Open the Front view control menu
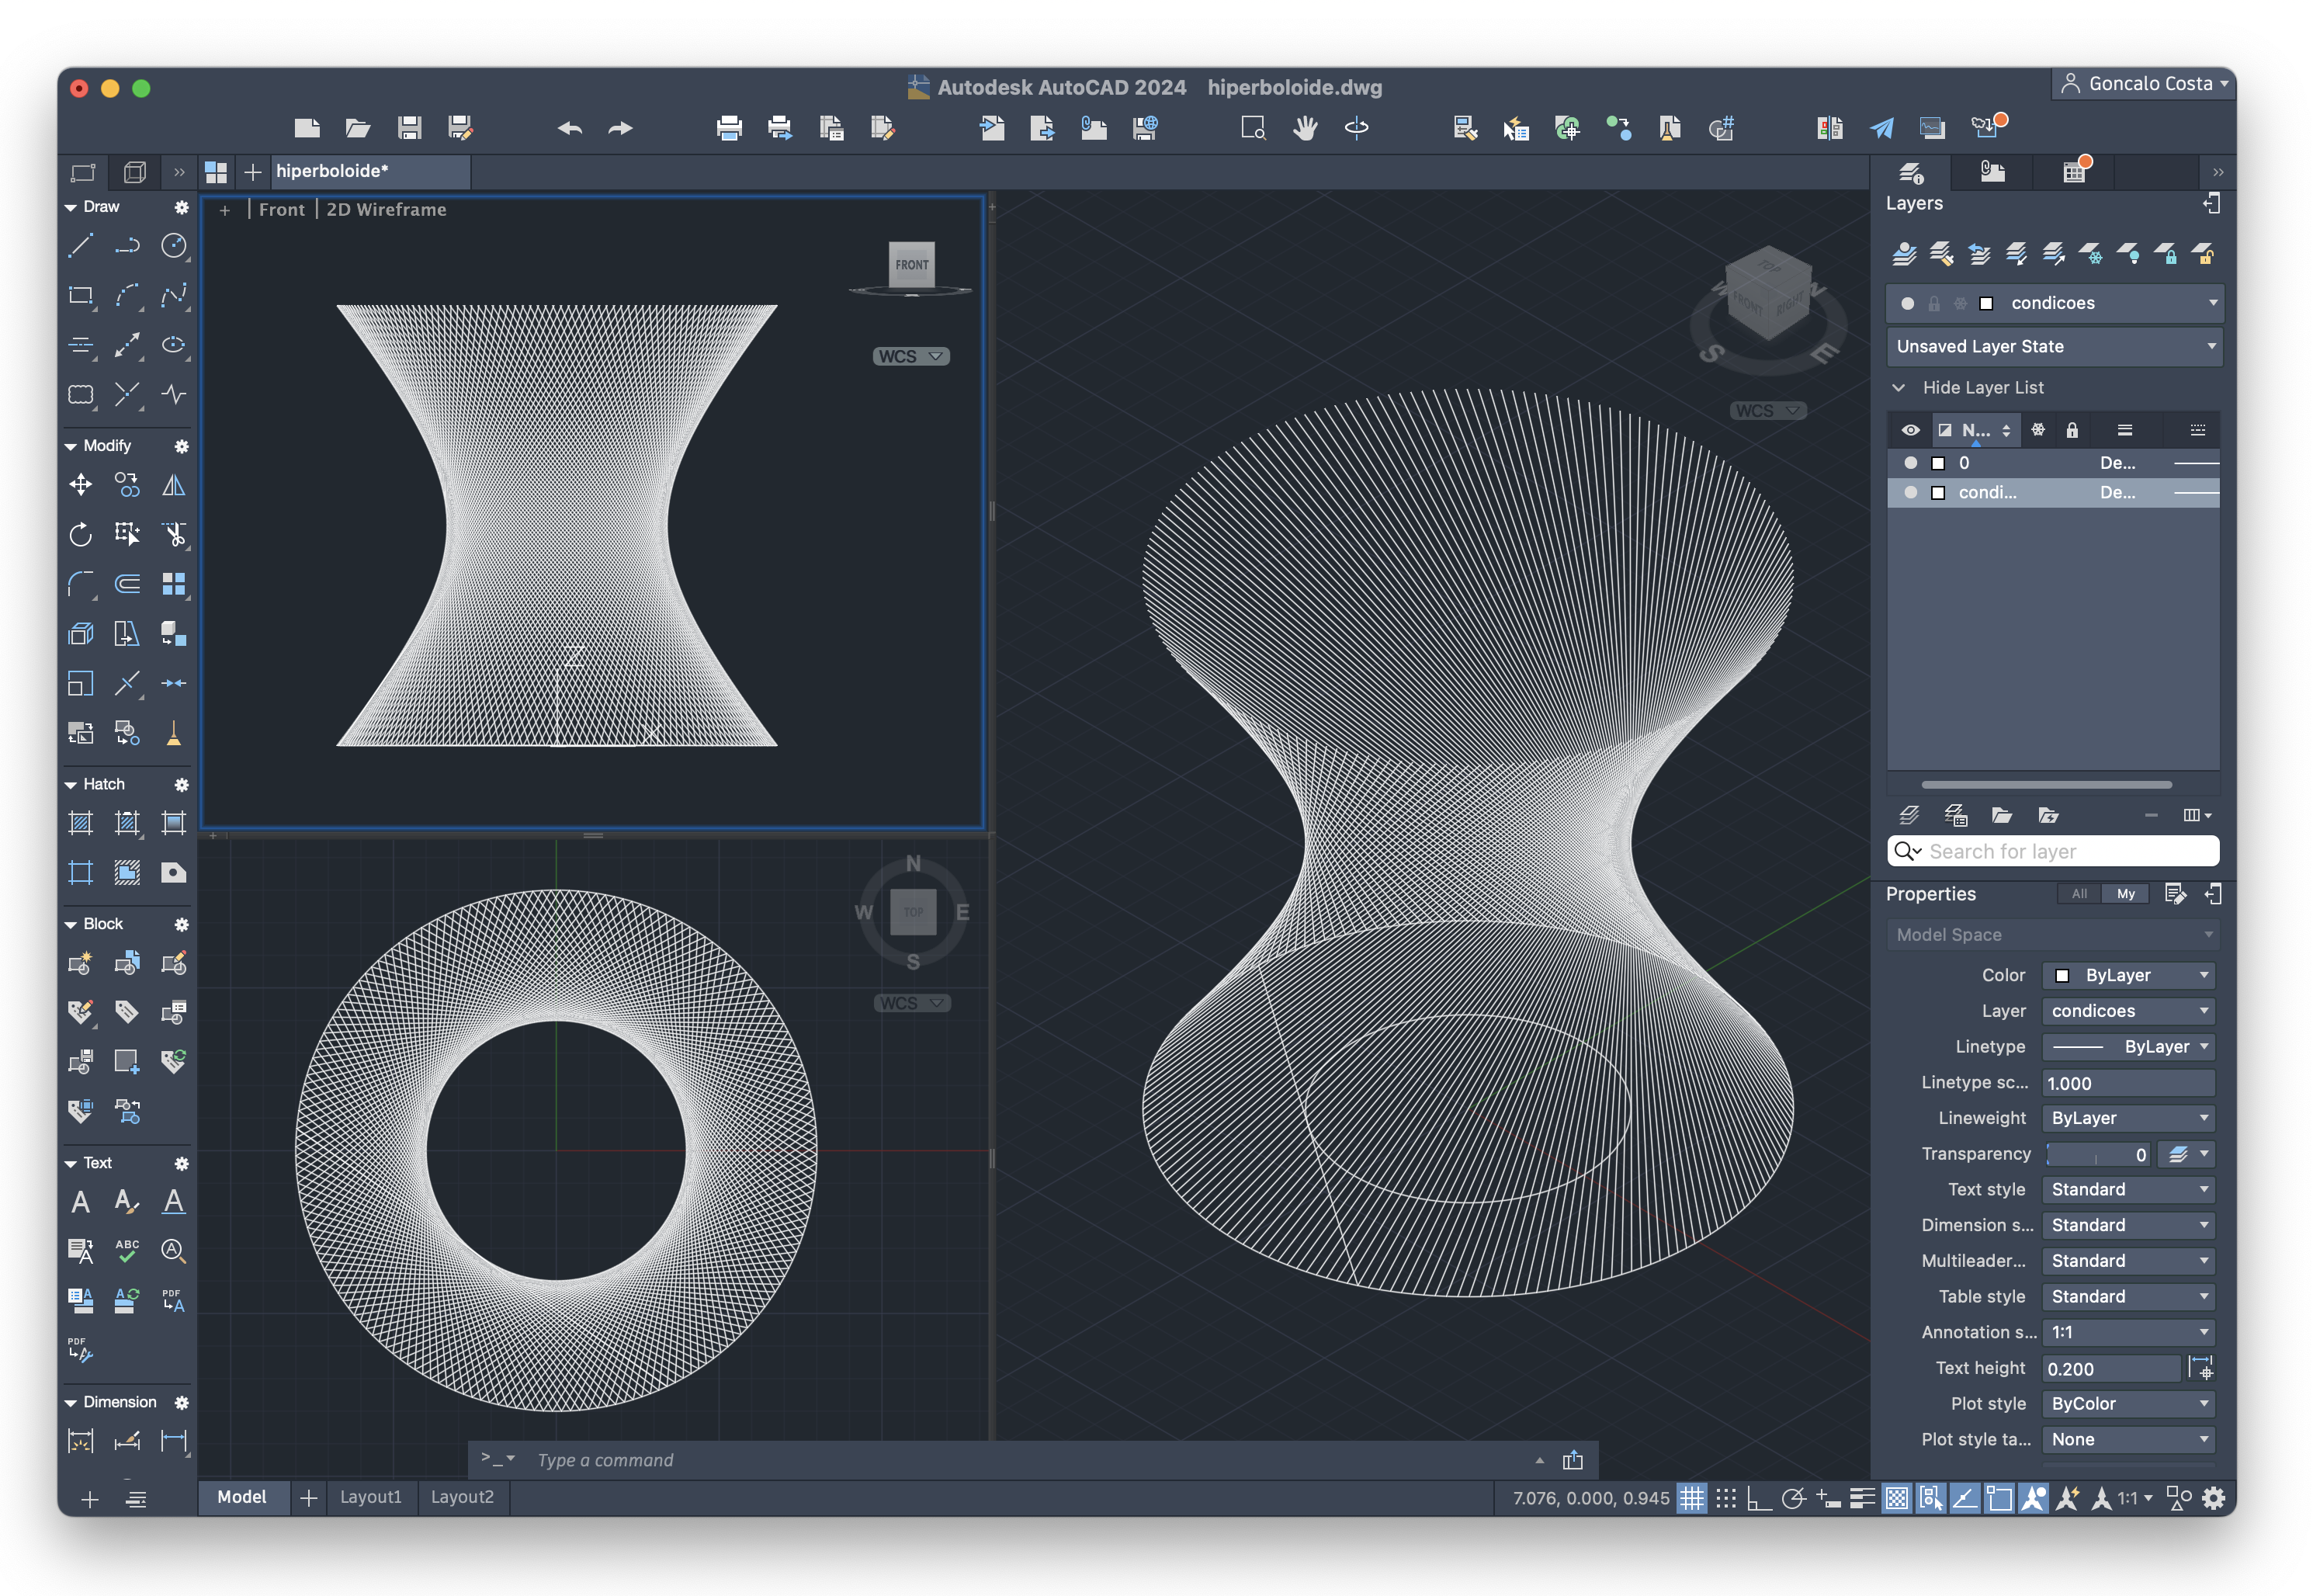The height and width of the screenshot is (1596, 2313). pyautogui.click(x=281, y=210)
